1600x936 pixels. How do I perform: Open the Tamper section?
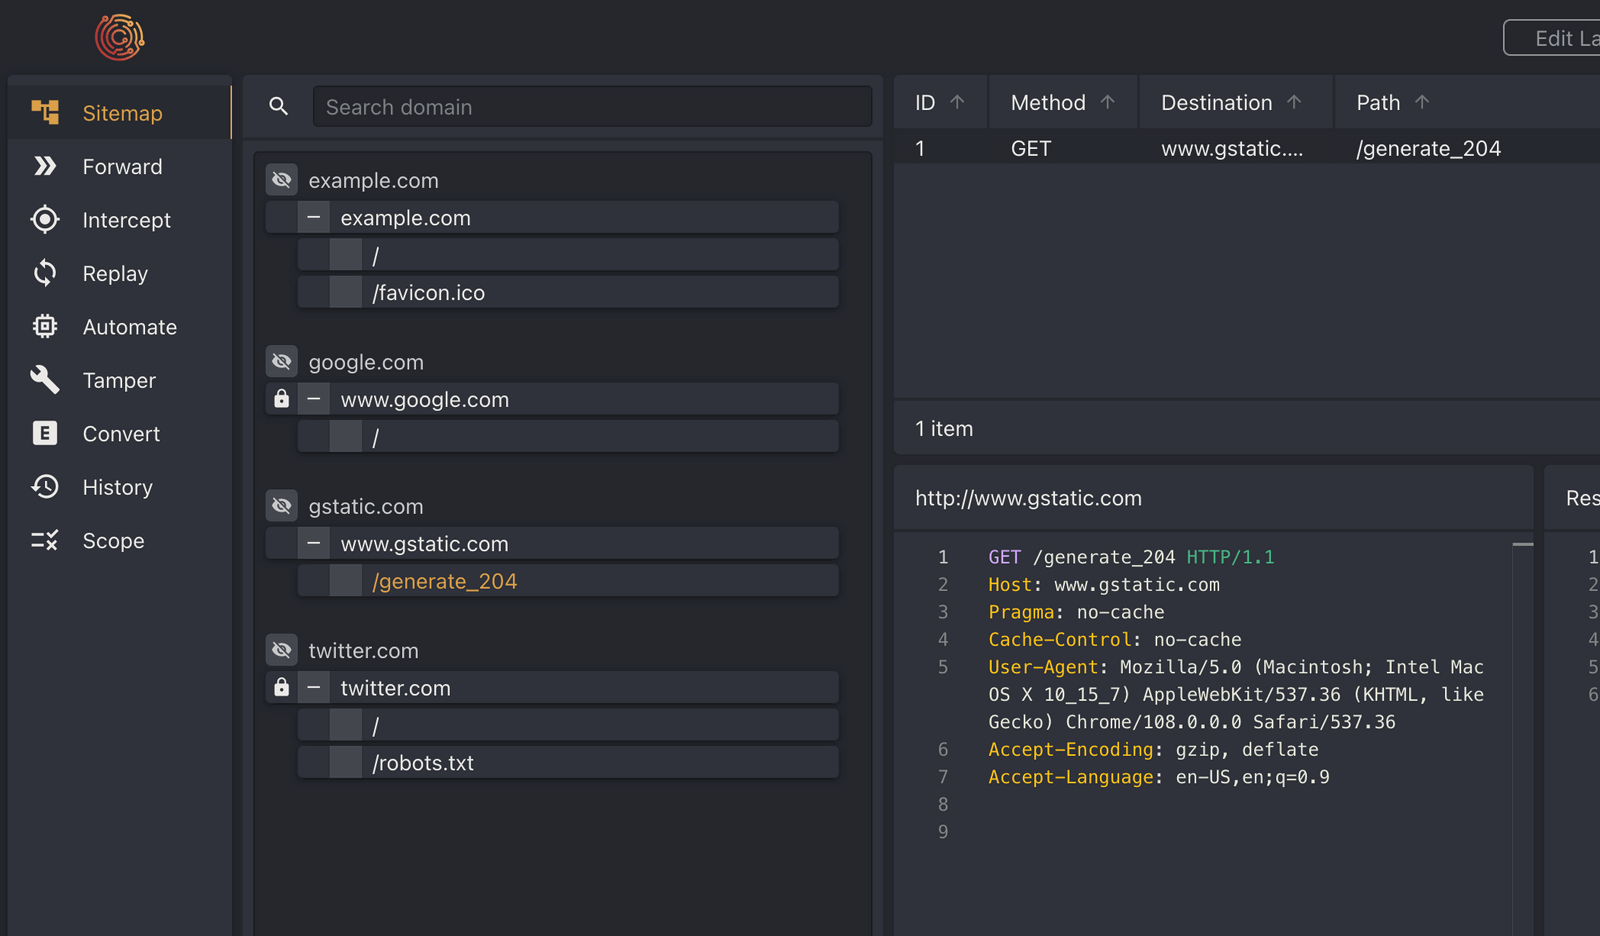click(120, 380)
